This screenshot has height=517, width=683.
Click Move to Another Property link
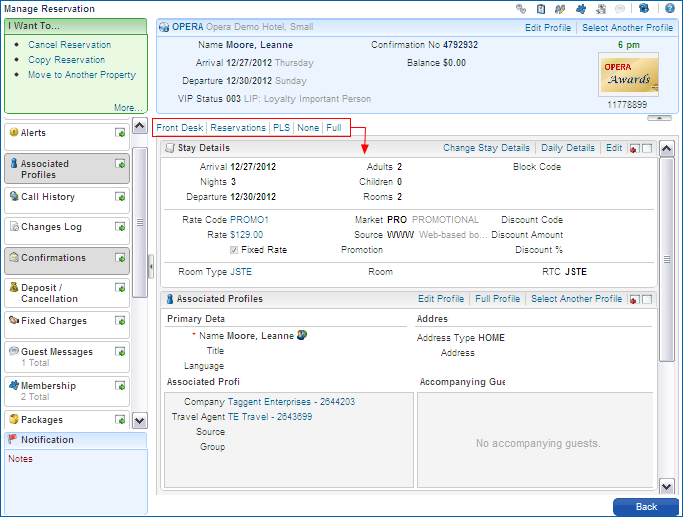click(x=82, y=74)
